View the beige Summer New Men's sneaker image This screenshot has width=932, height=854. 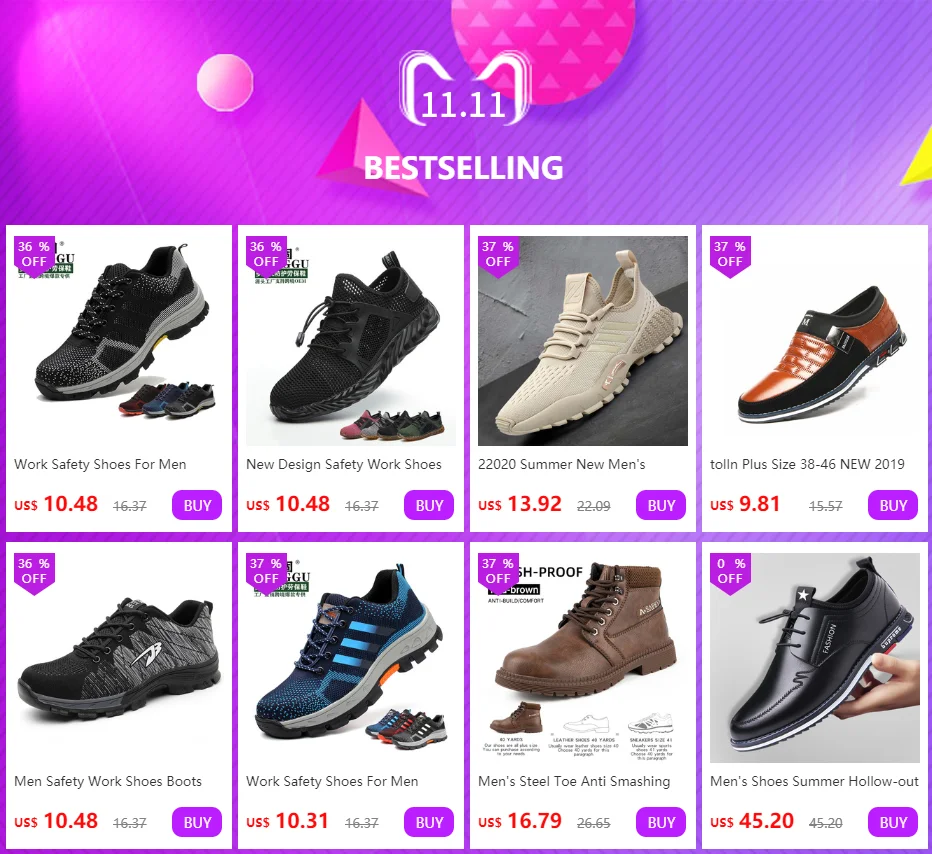(x=582, y=341)
